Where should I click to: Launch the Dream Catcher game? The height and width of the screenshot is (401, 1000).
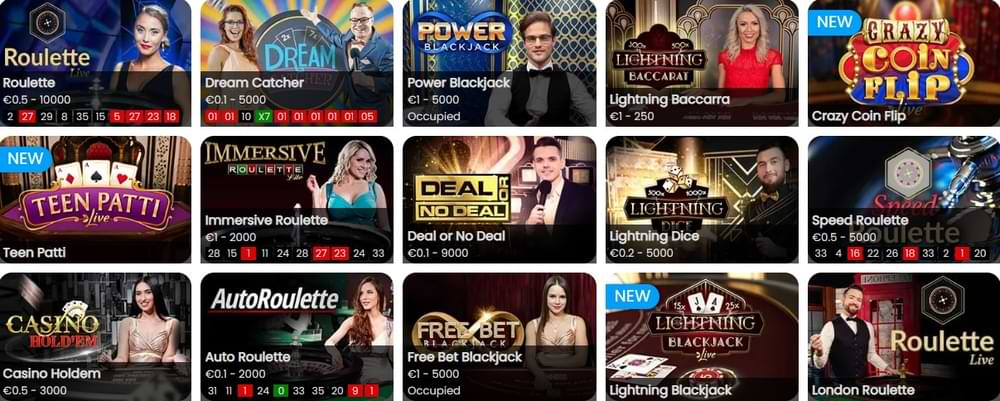click(297, 63)
